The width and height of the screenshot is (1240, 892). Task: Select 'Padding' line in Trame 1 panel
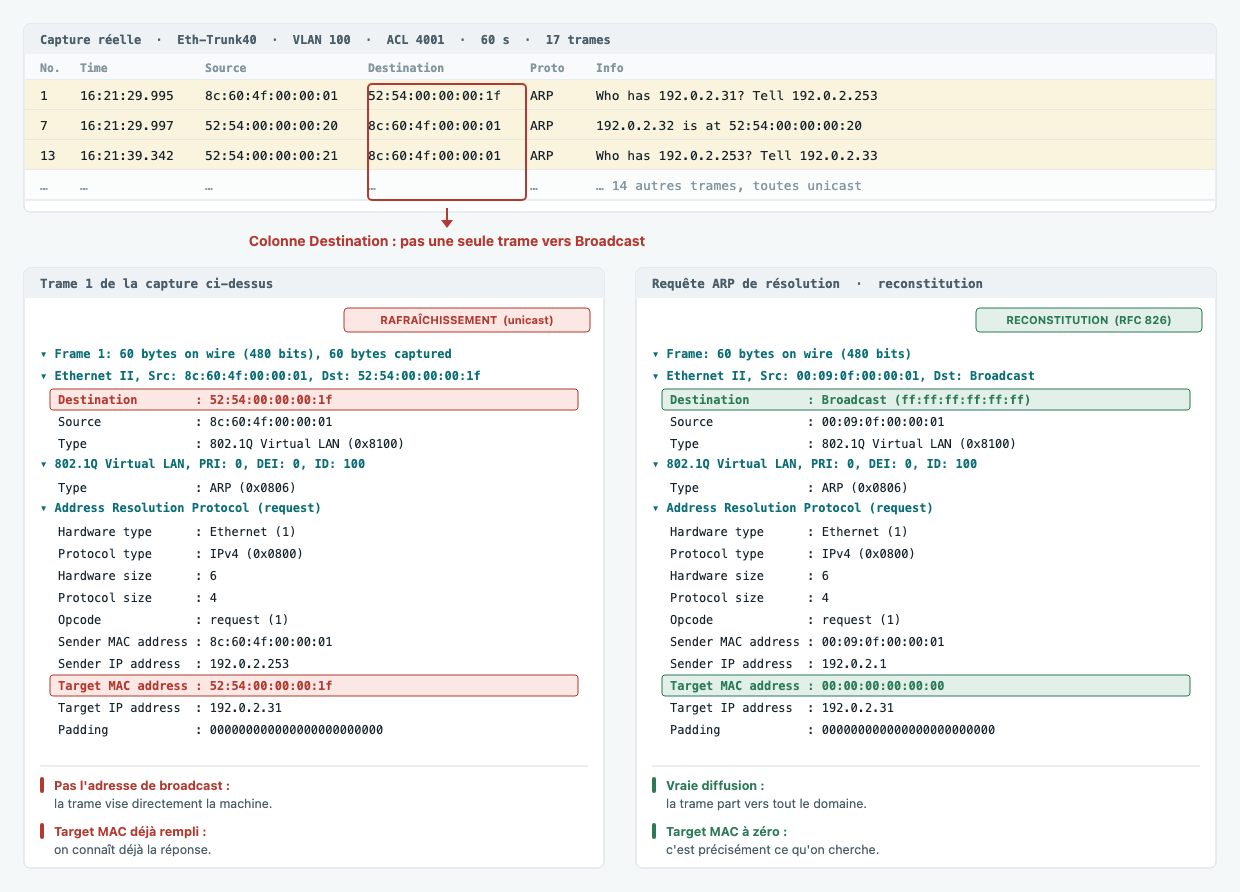[x=220, y=730]
